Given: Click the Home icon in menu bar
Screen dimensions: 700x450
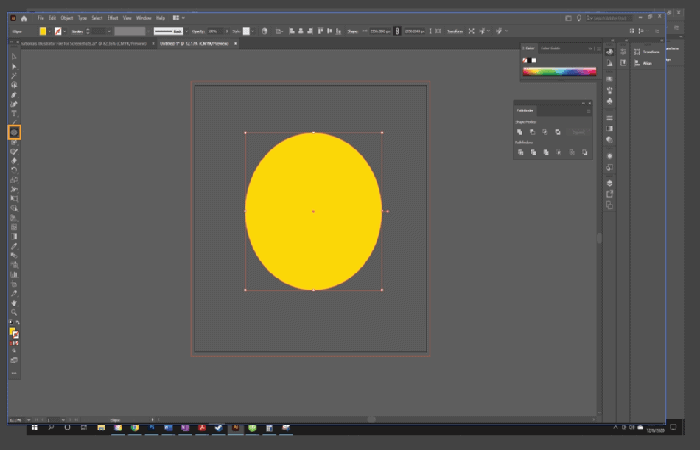Looking at the screenshot, I should (24, 18).
